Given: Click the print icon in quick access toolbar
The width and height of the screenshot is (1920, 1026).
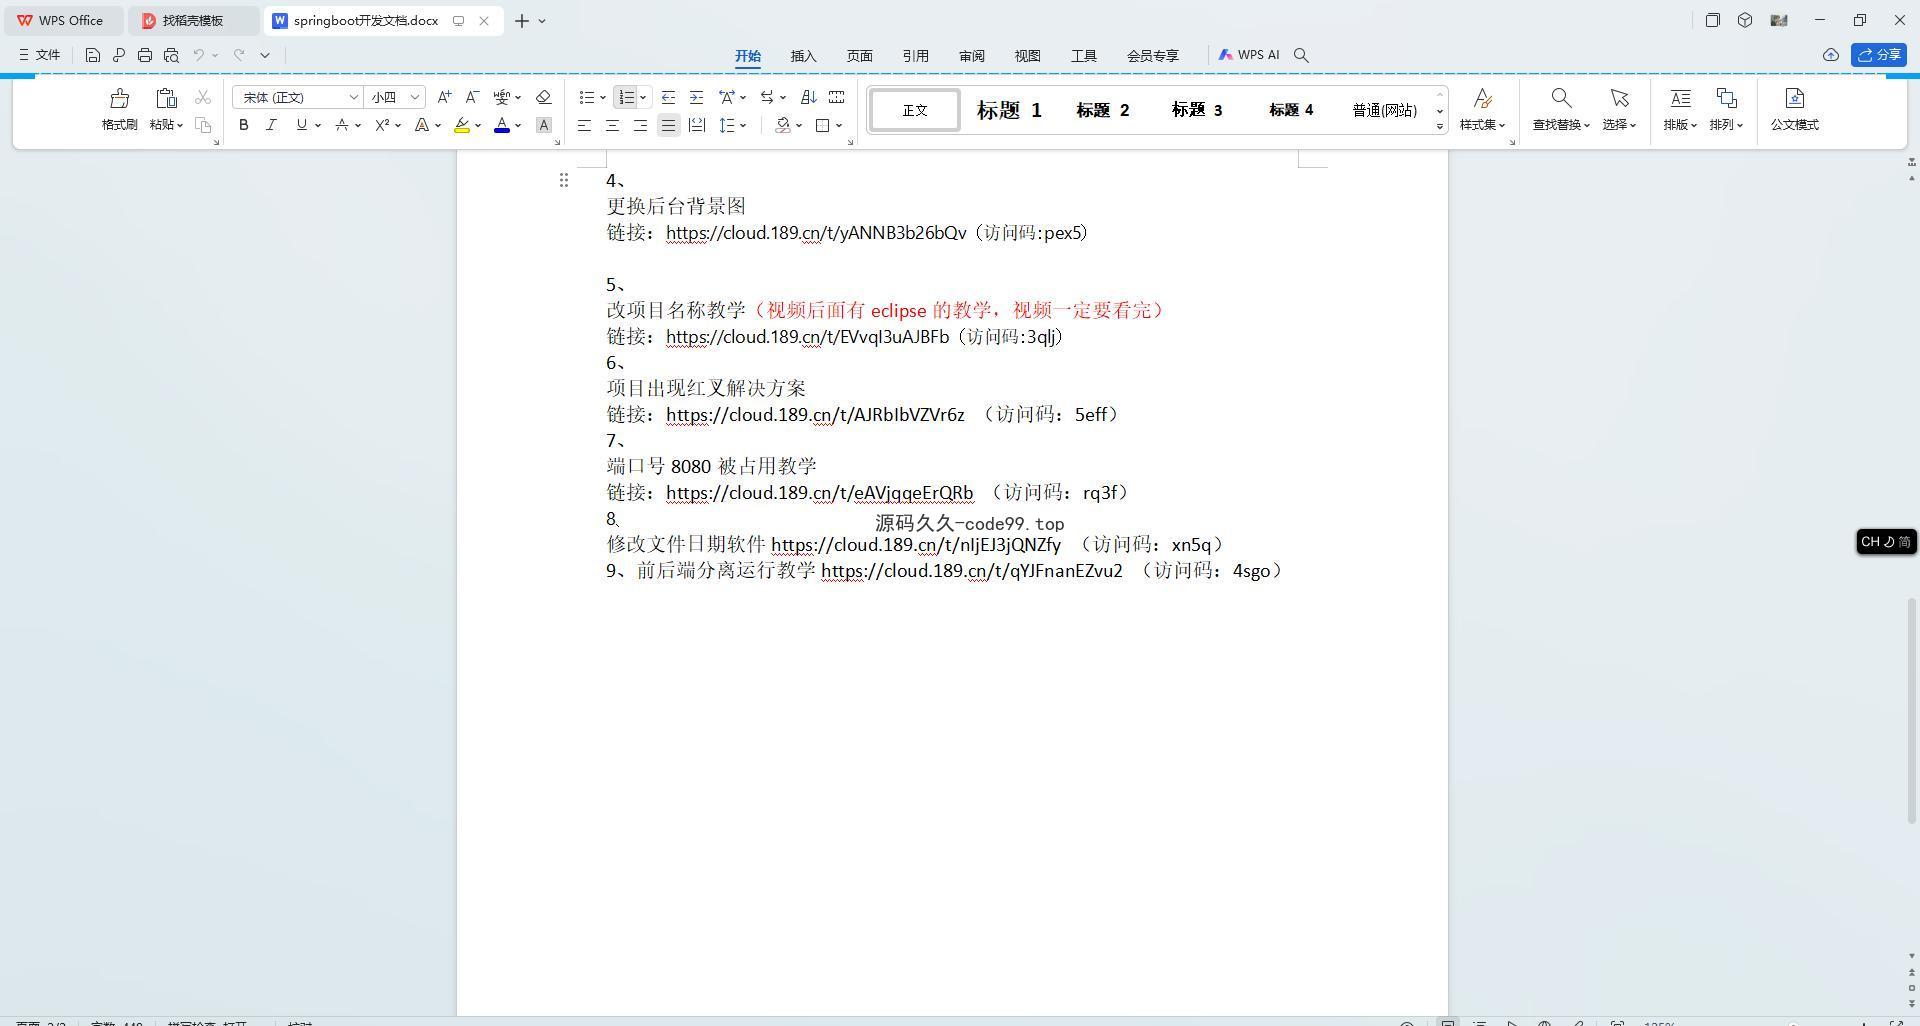Looking at the screenshot, I should pyautogui.click(x=145, y=55).
